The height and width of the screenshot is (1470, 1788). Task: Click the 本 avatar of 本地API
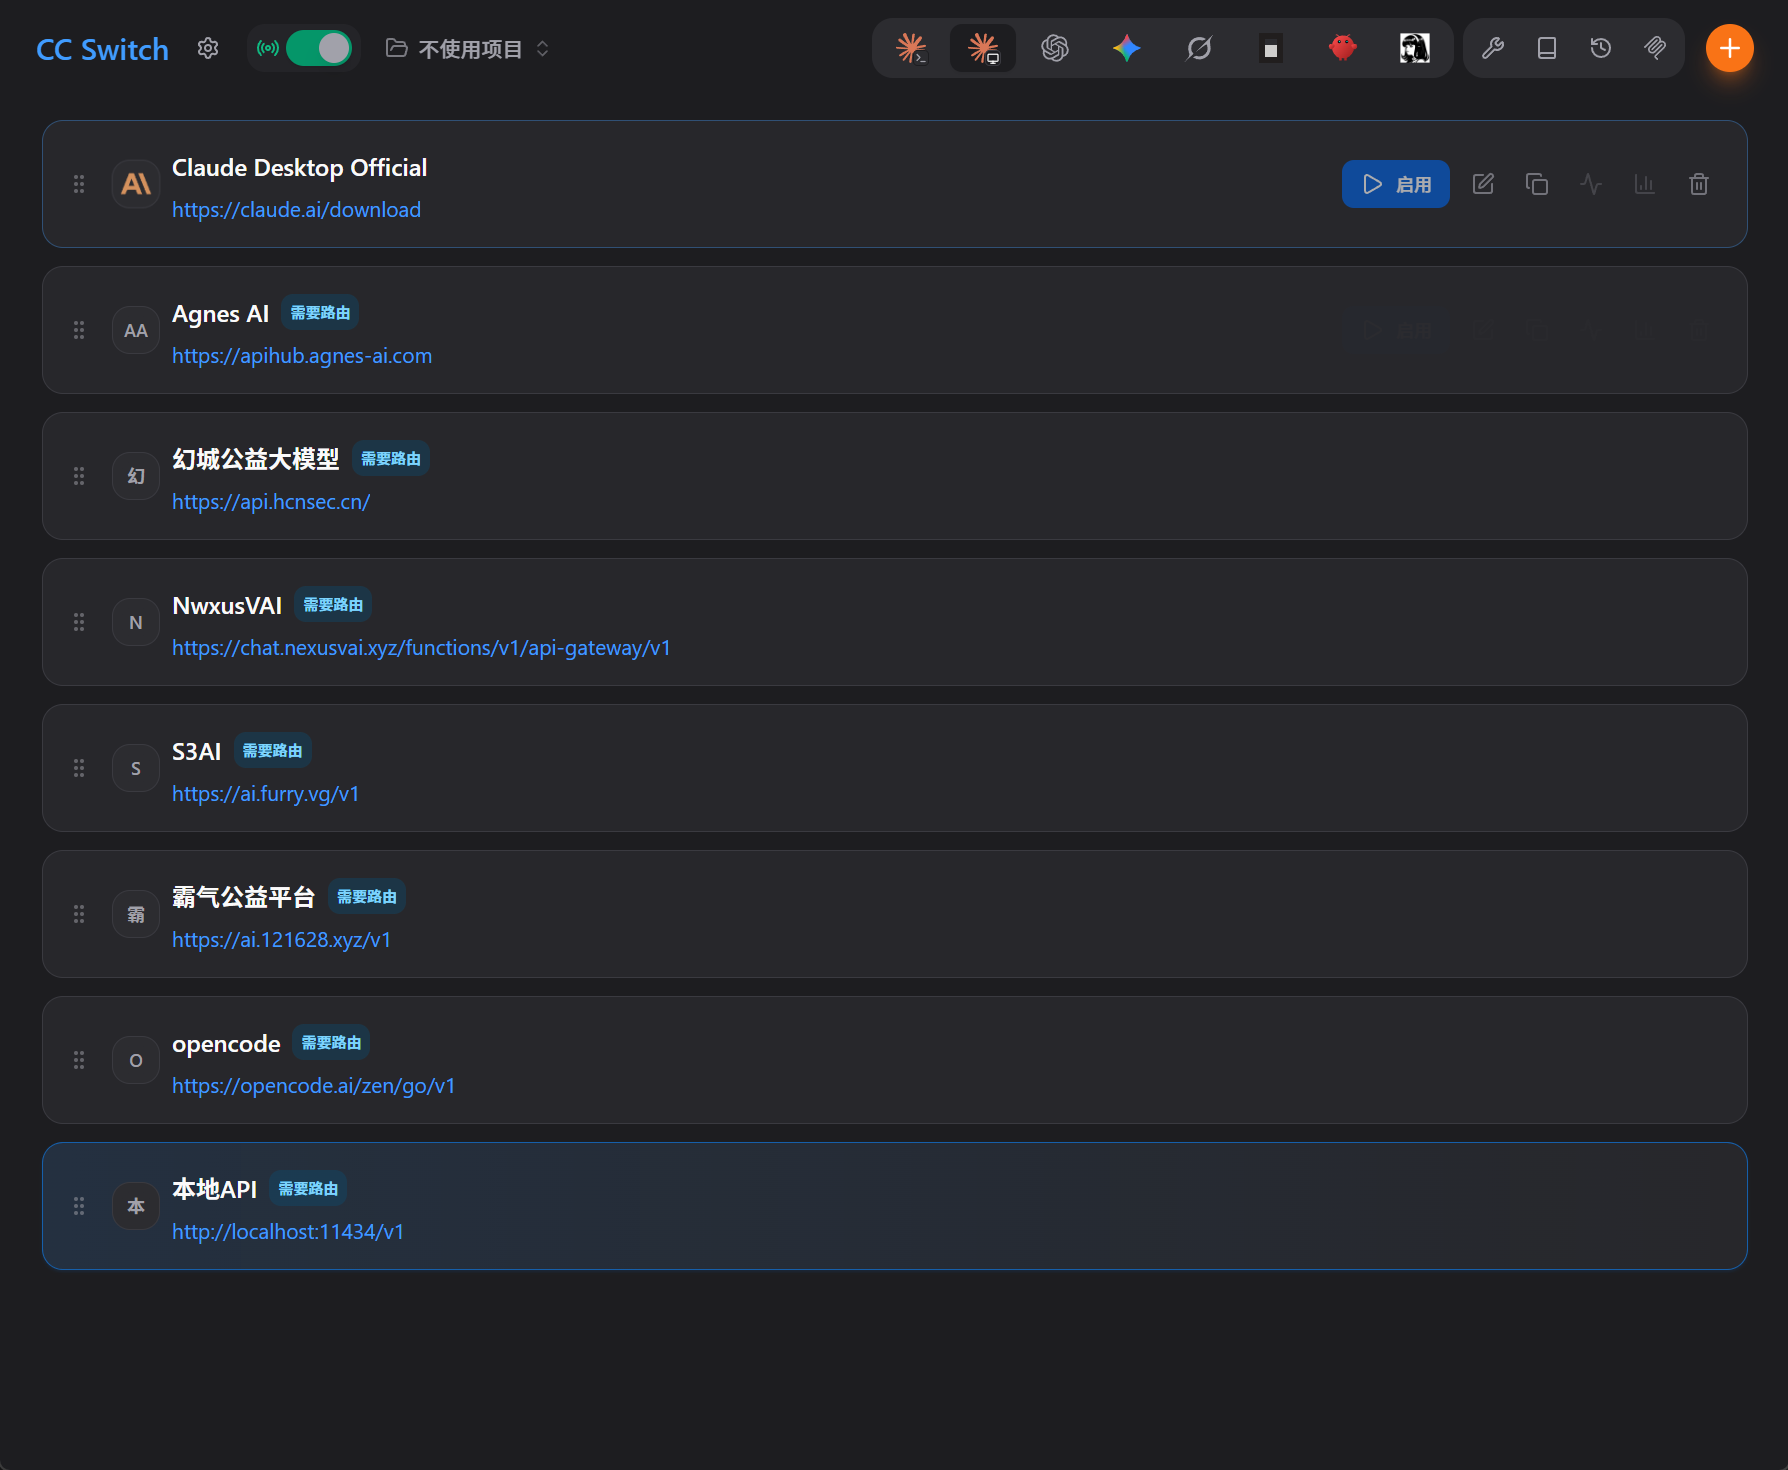tap(136, 1206)
